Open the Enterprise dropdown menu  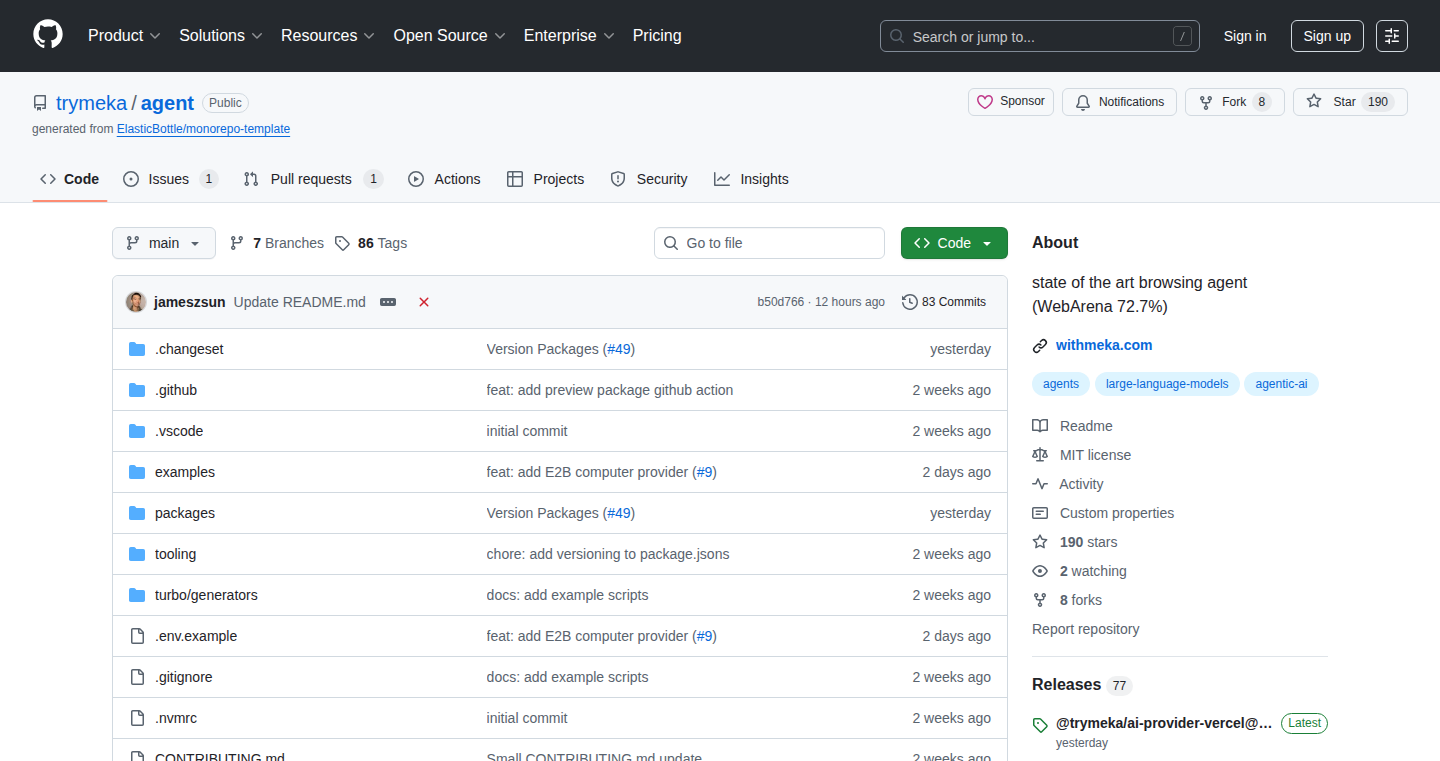[x=569, y=35]
